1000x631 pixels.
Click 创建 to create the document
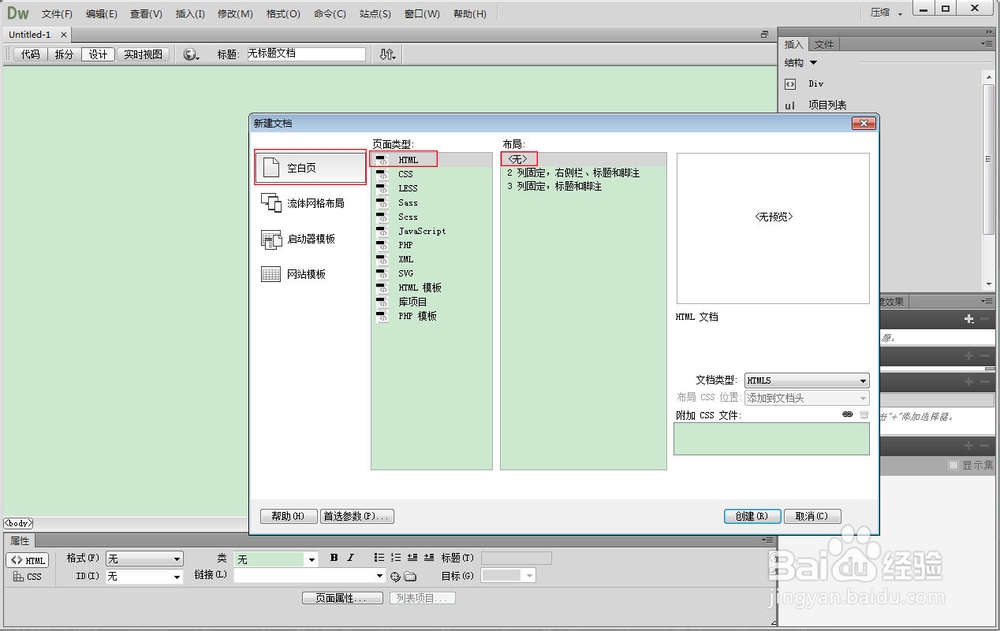pyautogui.click(x=752, y=515)
